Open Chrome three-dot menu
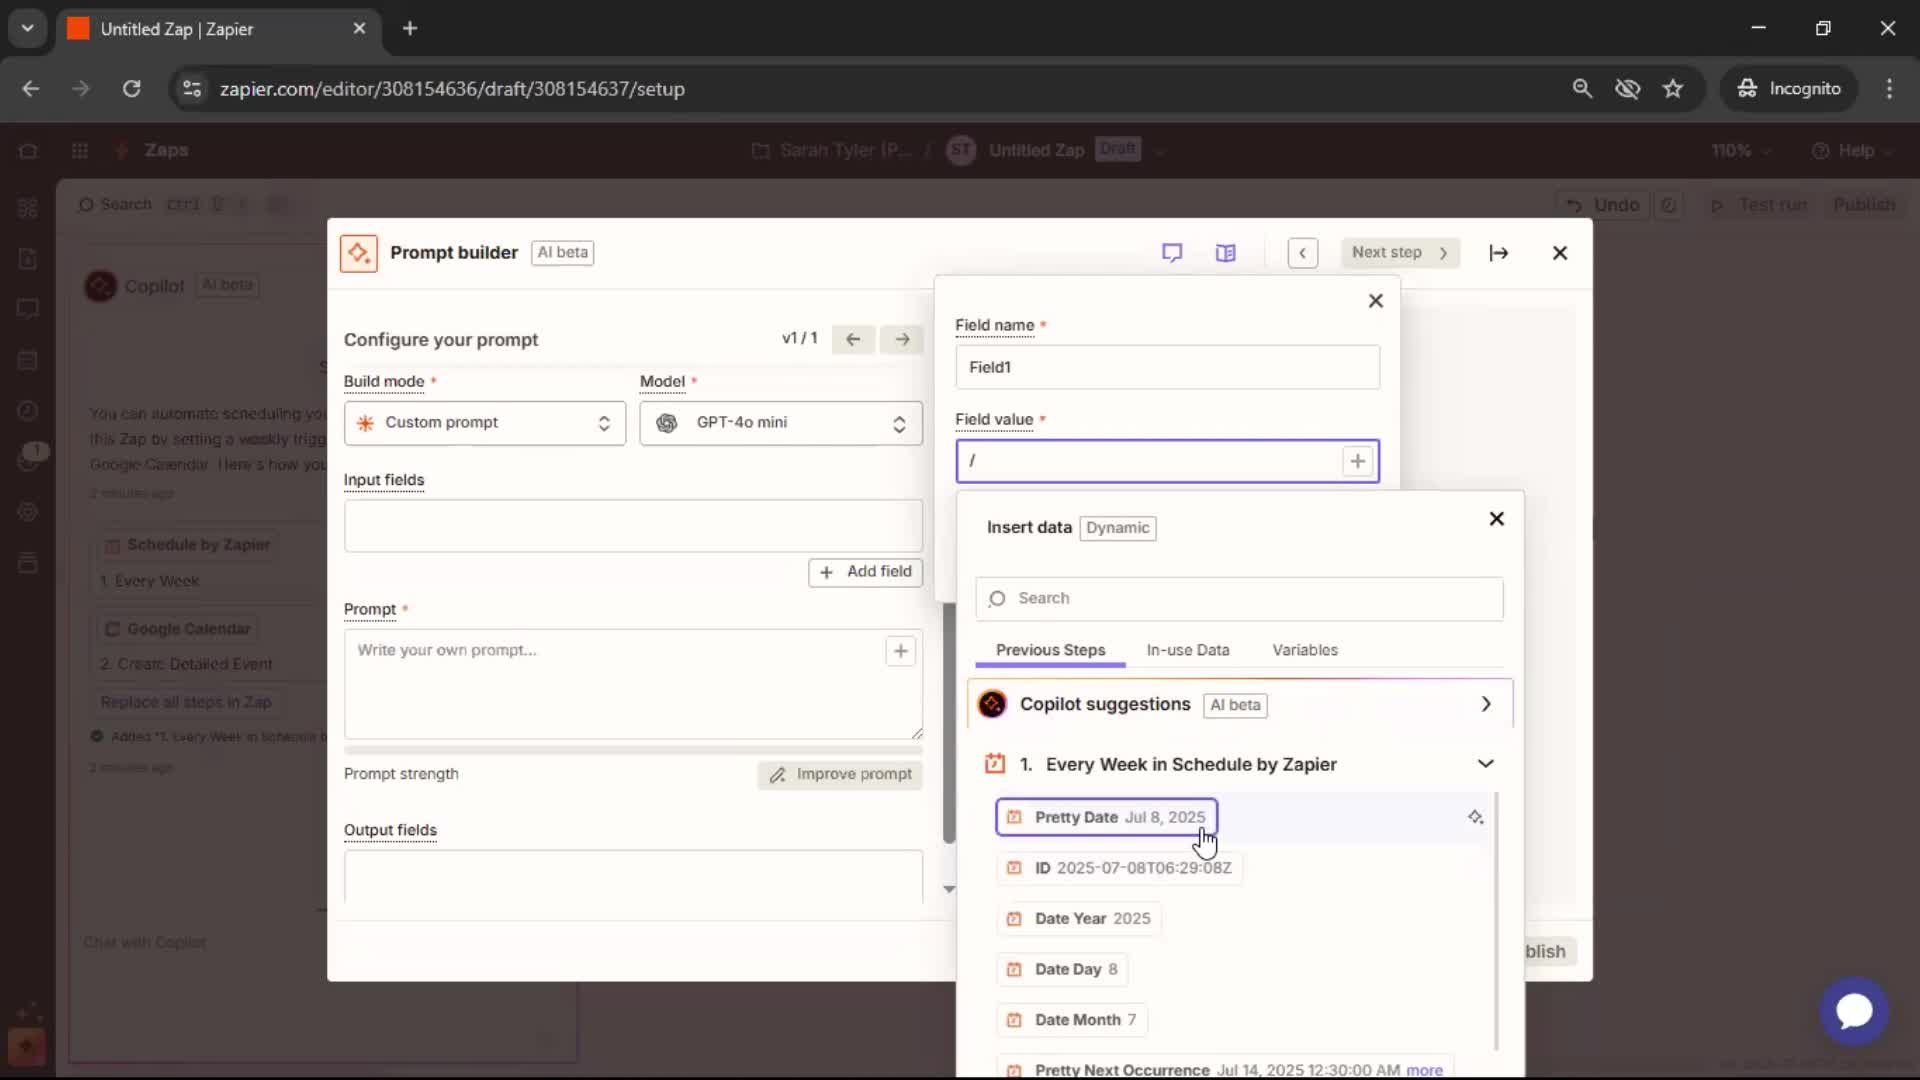The image size is (1920, 1080). click(x=1889, y=89)
